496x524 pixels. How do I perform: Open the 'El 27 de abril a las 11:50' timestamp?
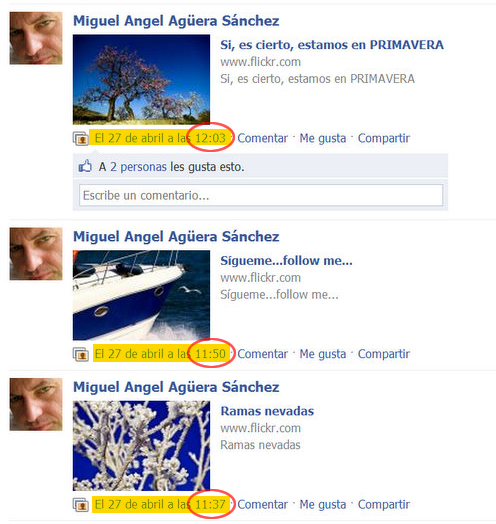pyautogui.click(x=160, y=354)
